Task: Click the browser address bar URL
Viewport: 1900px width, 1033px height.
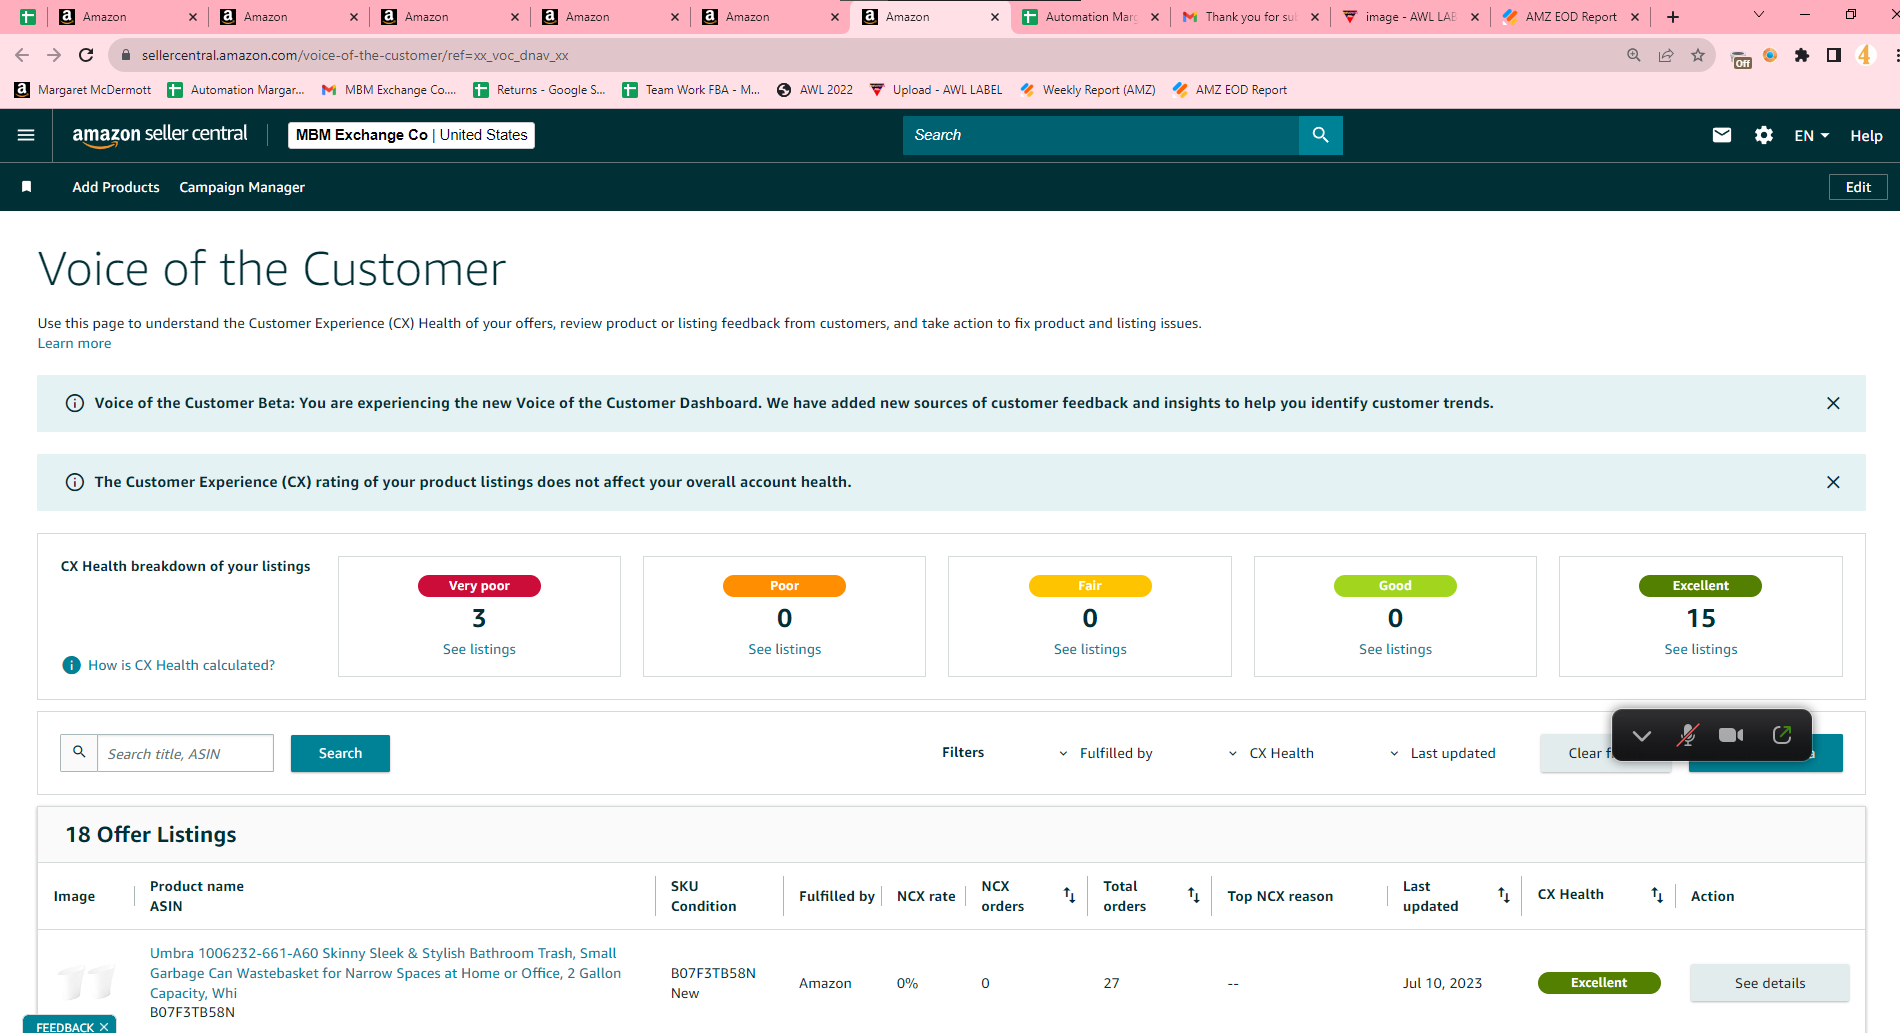Action: [355, 55]
